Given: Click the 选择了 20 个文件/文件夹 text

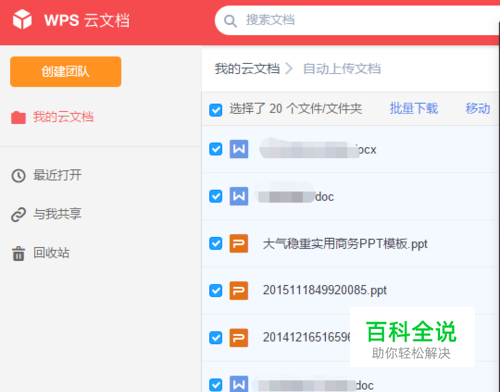Looking at the screenshot, I should [295, 109].
